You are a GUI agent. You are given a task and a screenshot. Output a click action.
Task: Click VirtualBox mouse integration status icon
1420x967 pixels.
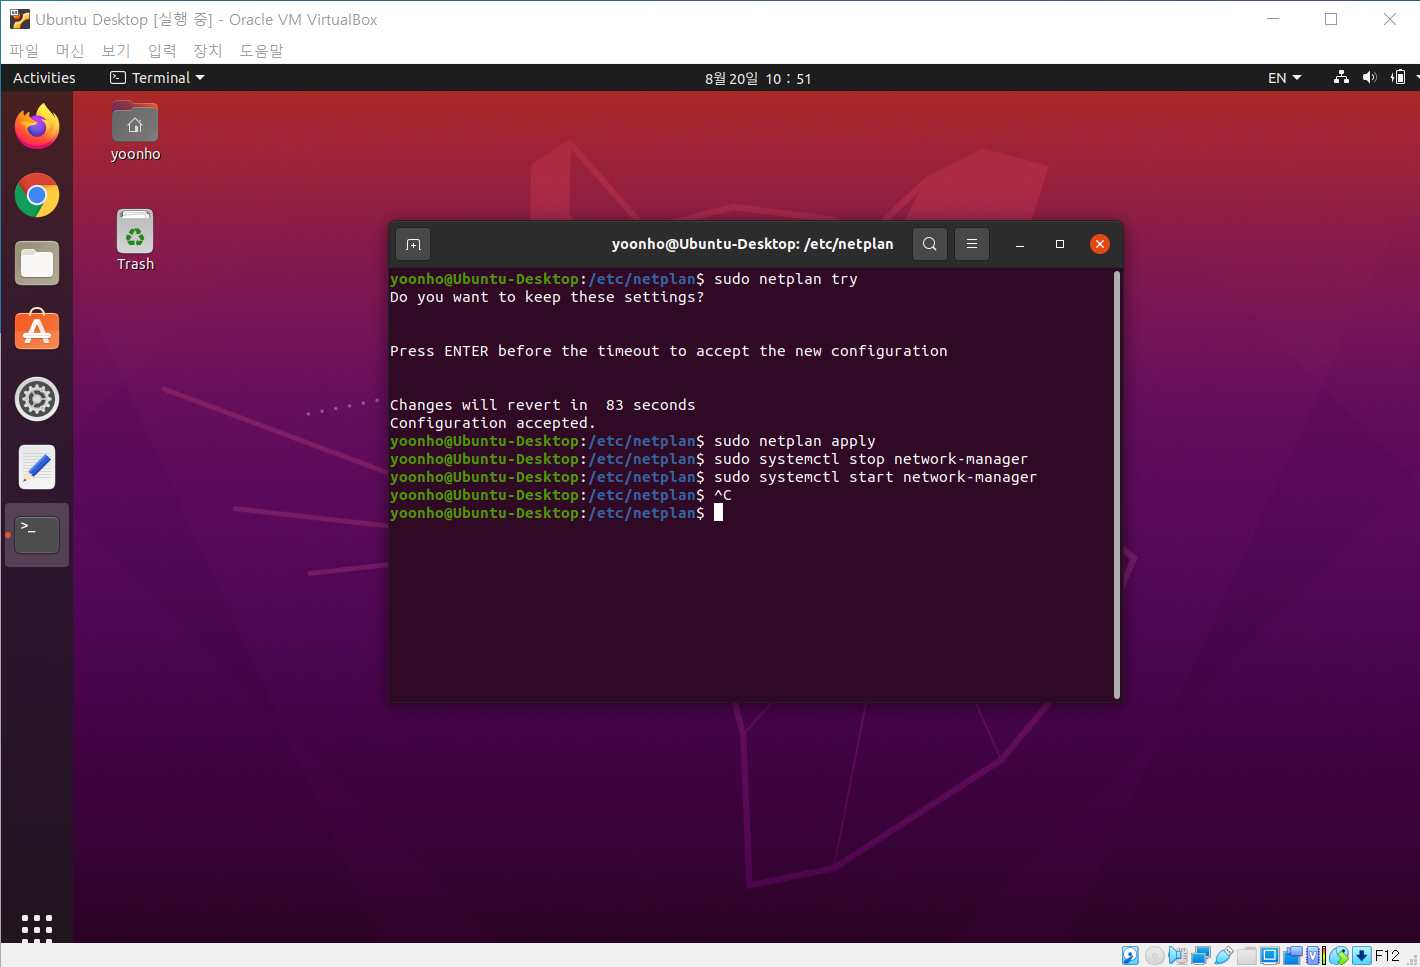[1339, 955]
